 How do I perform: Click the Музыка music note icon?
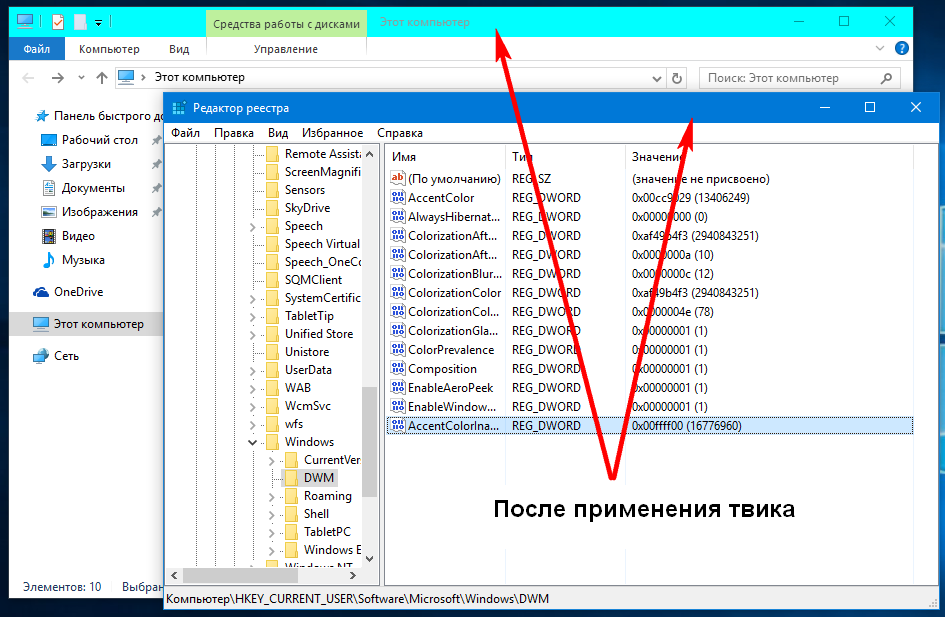[x=49, y=260]
